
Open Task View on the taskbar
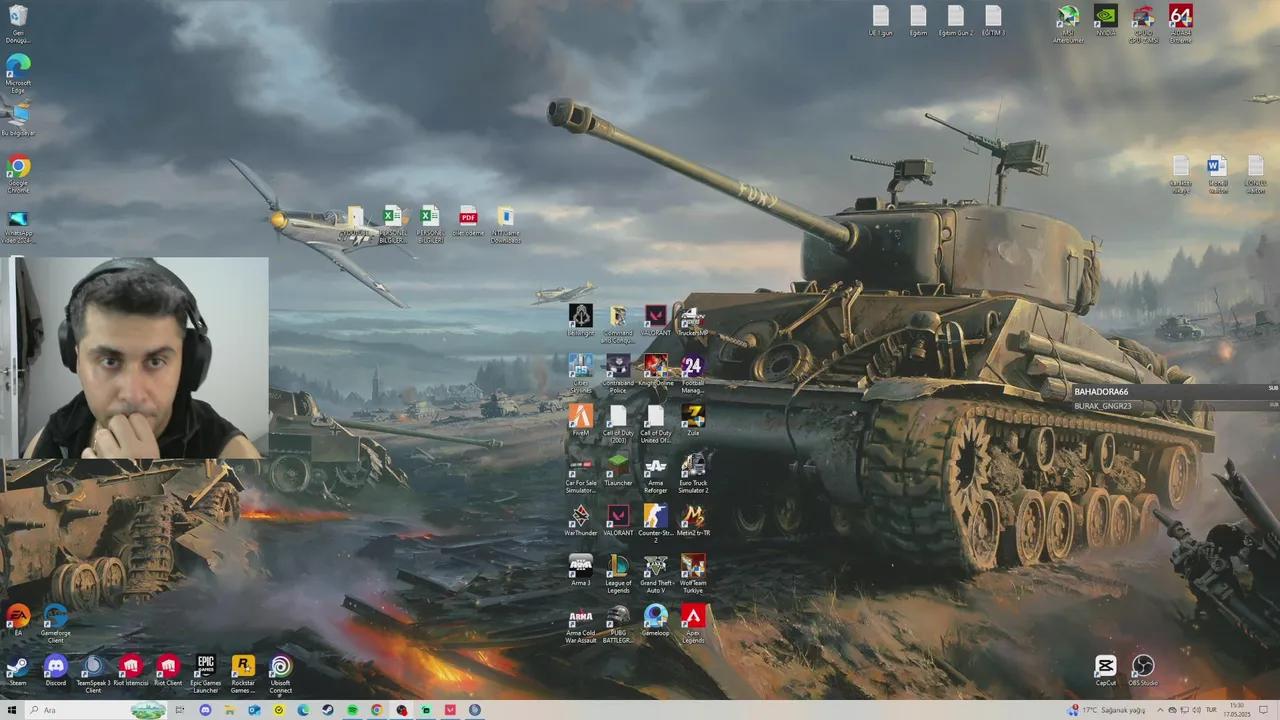tap(182, 710)
